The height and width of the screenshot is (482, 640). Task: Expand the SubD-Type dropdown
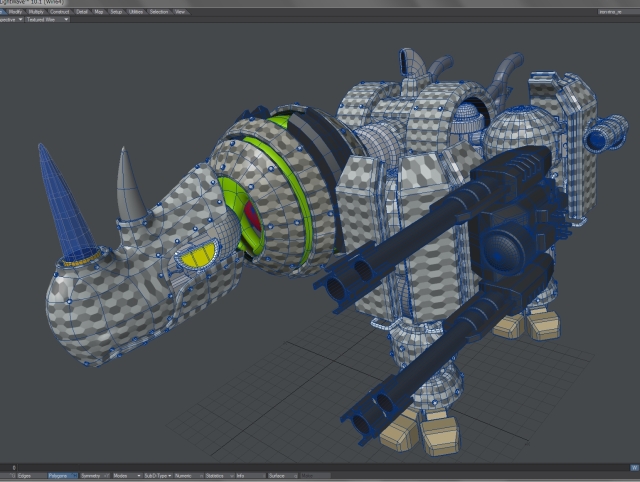click(x=157, y=475)
